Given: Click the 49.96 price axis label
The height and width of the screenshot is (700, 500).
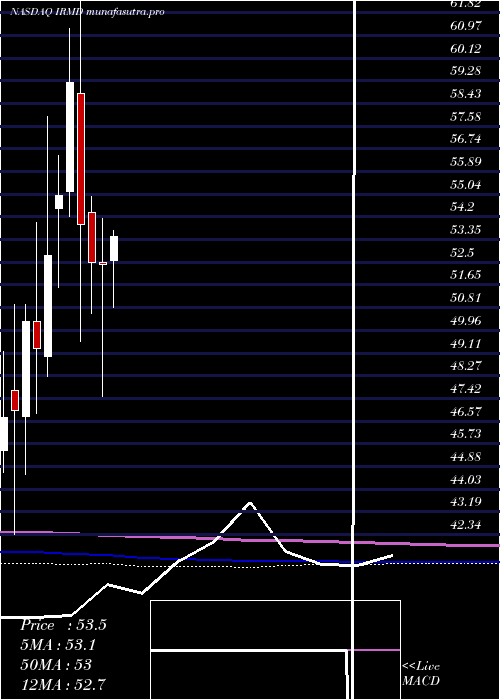Looking at the screenshot, I should tap(466, 321).
